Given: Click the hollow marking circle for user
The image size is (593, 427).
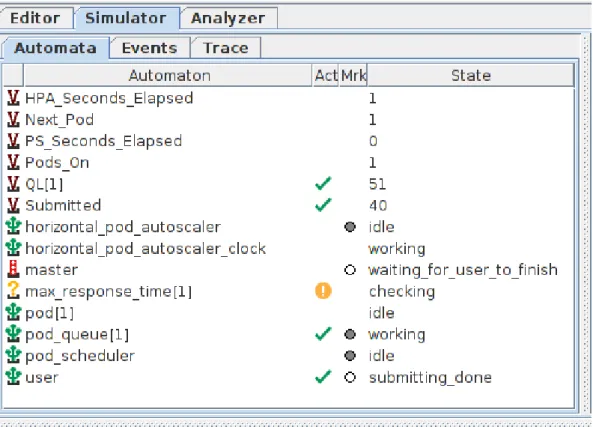Looking at the screenshot, I should point(350,377).
